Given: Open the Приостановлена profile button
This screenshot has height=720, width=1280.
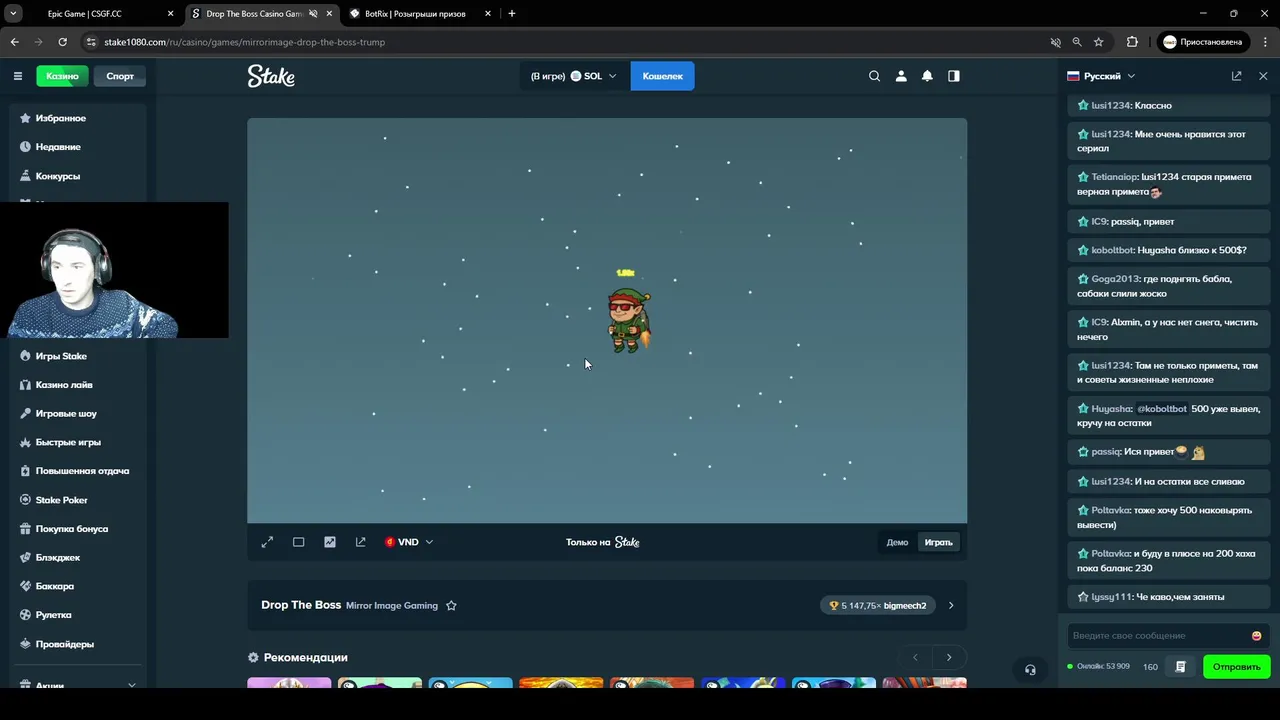Looking at the screenshot, I should [x=1203, y=42].
